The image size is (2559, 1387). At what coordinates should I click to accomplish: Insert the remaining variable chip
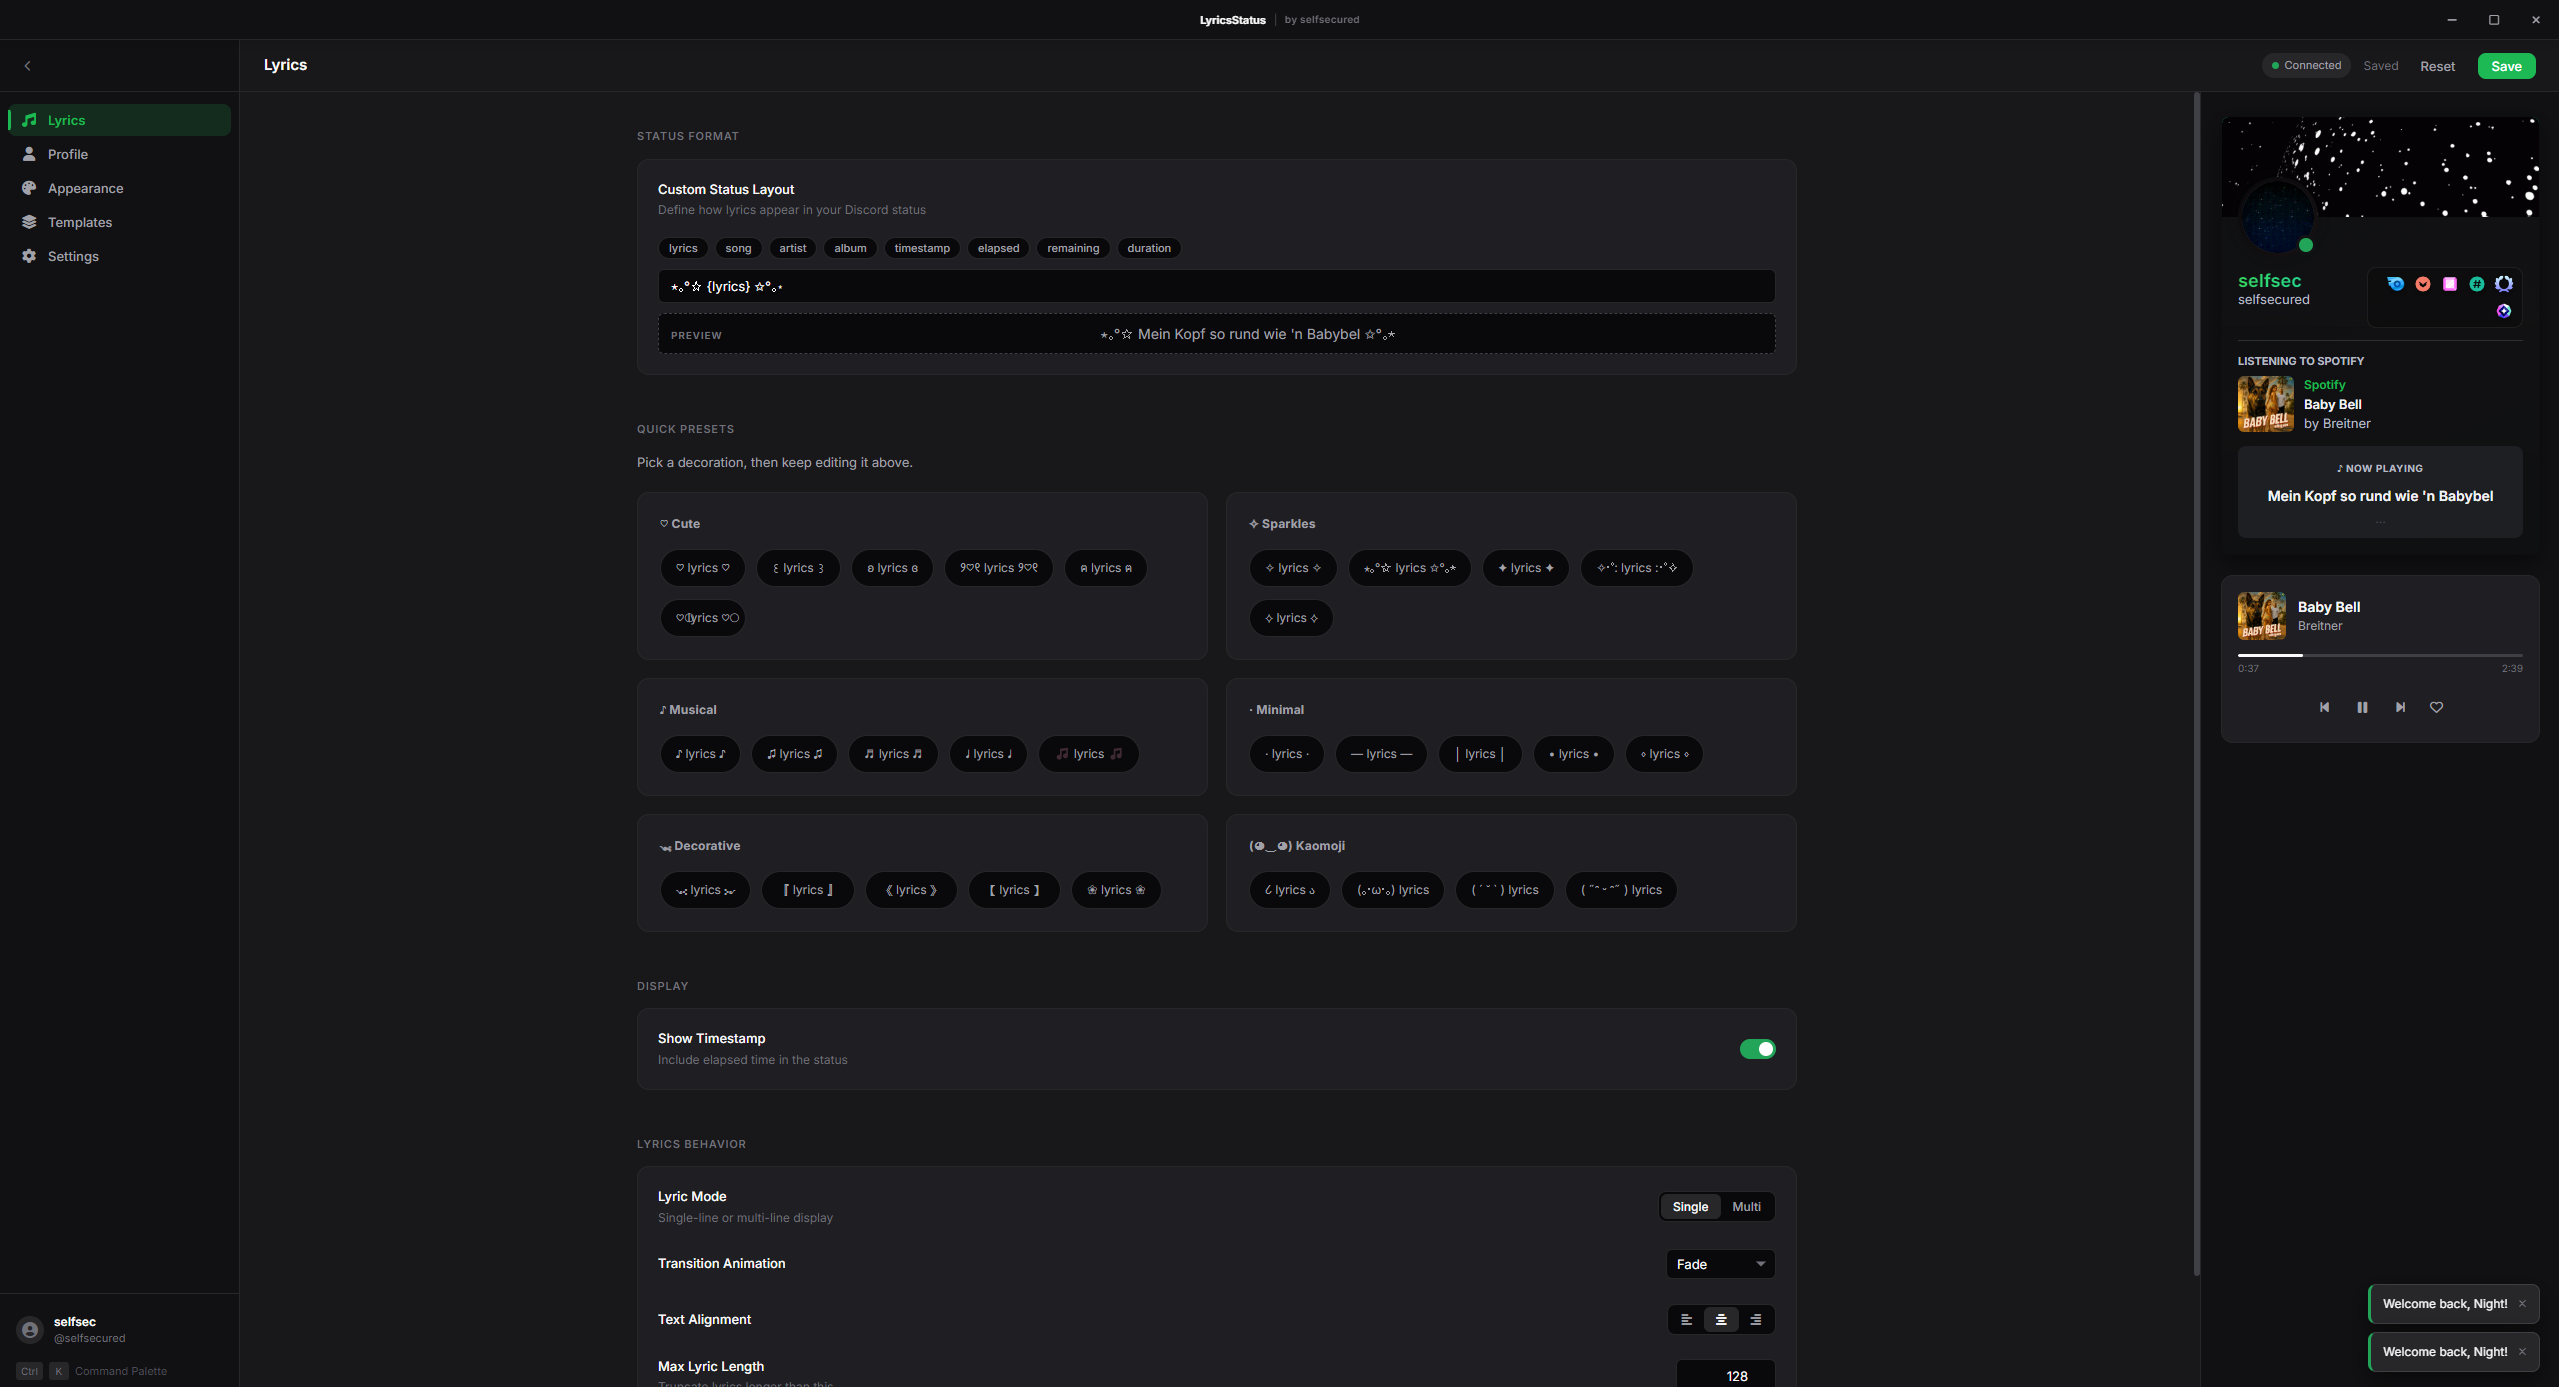(1073, 248)
